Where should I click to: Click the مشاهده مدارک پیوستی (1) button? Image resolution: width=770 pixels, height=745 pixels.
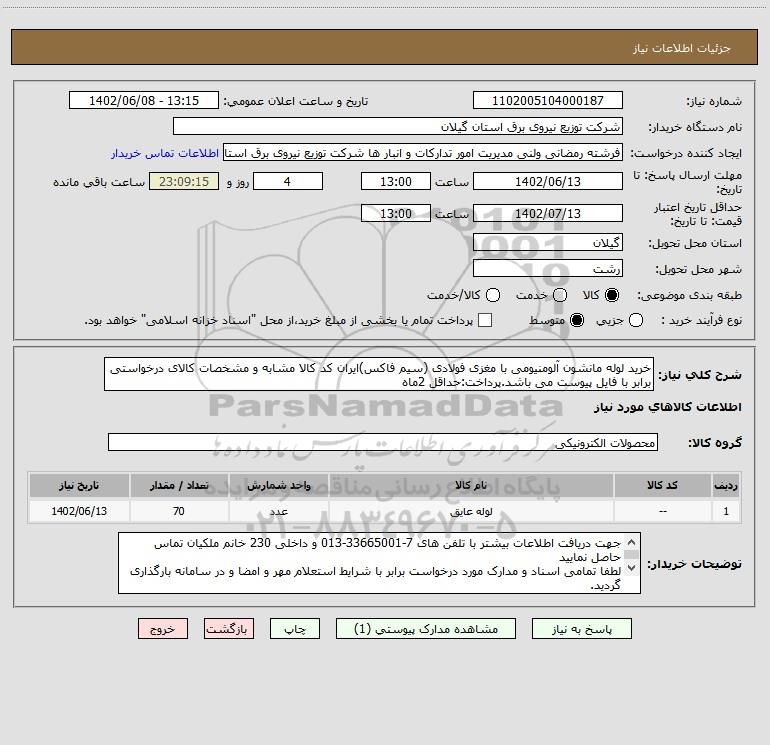(426, 629)
